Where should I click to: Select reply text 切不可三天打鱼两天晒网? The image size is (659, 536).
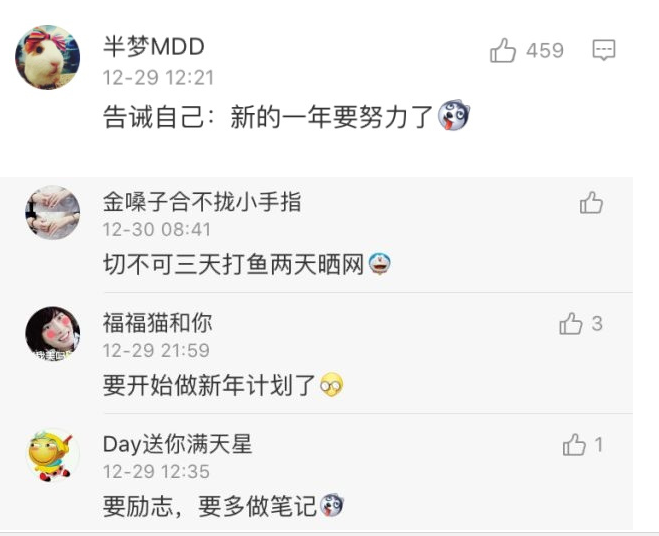click(234, 264)
